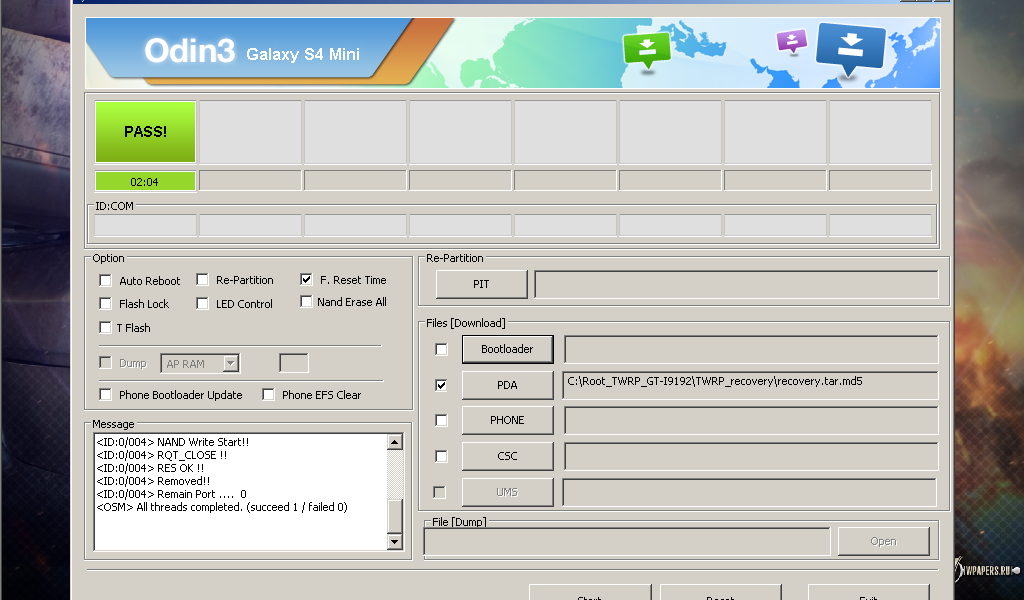Toggle the Re-Partition checkbox
The image size is (1024, 600).
click(x=203, y=280)
